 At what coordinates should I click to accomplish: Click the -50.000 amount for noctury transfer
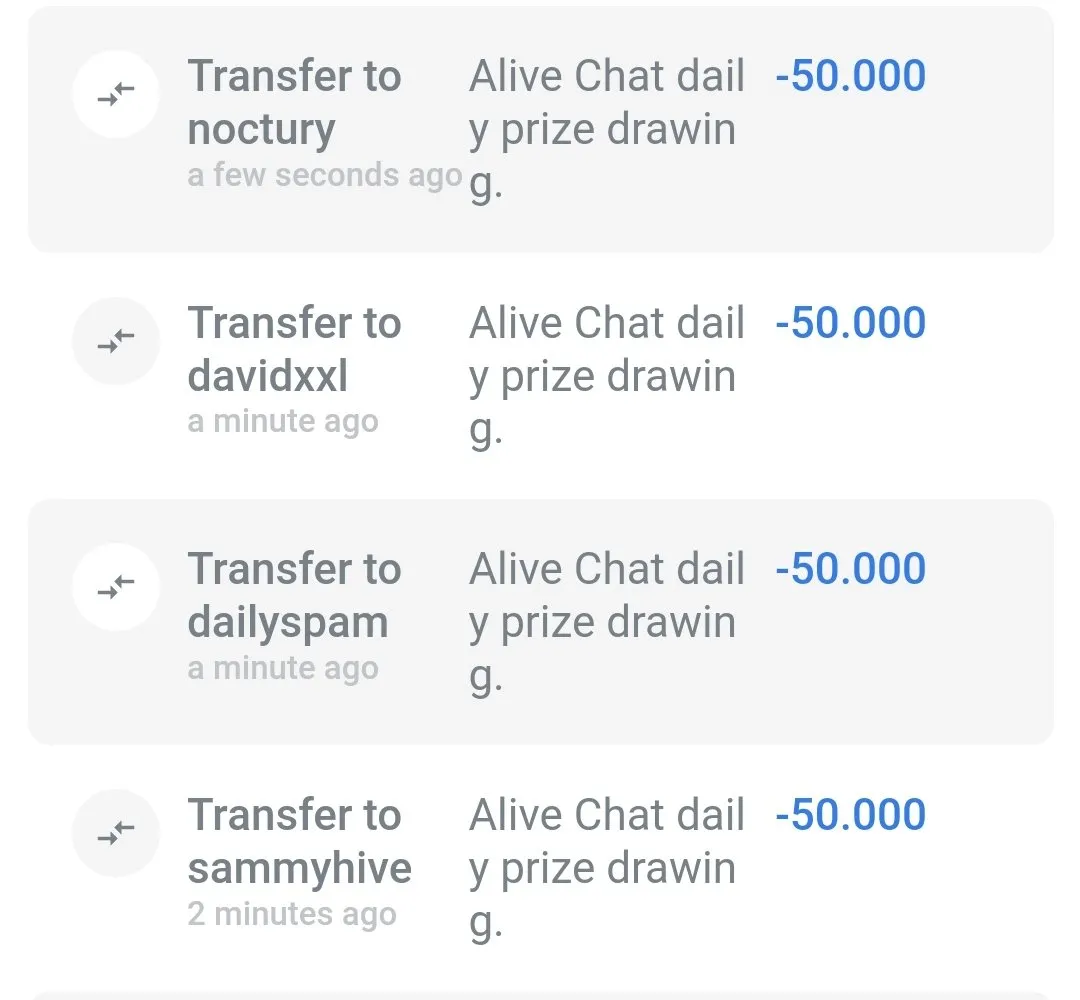click(850, 77)
